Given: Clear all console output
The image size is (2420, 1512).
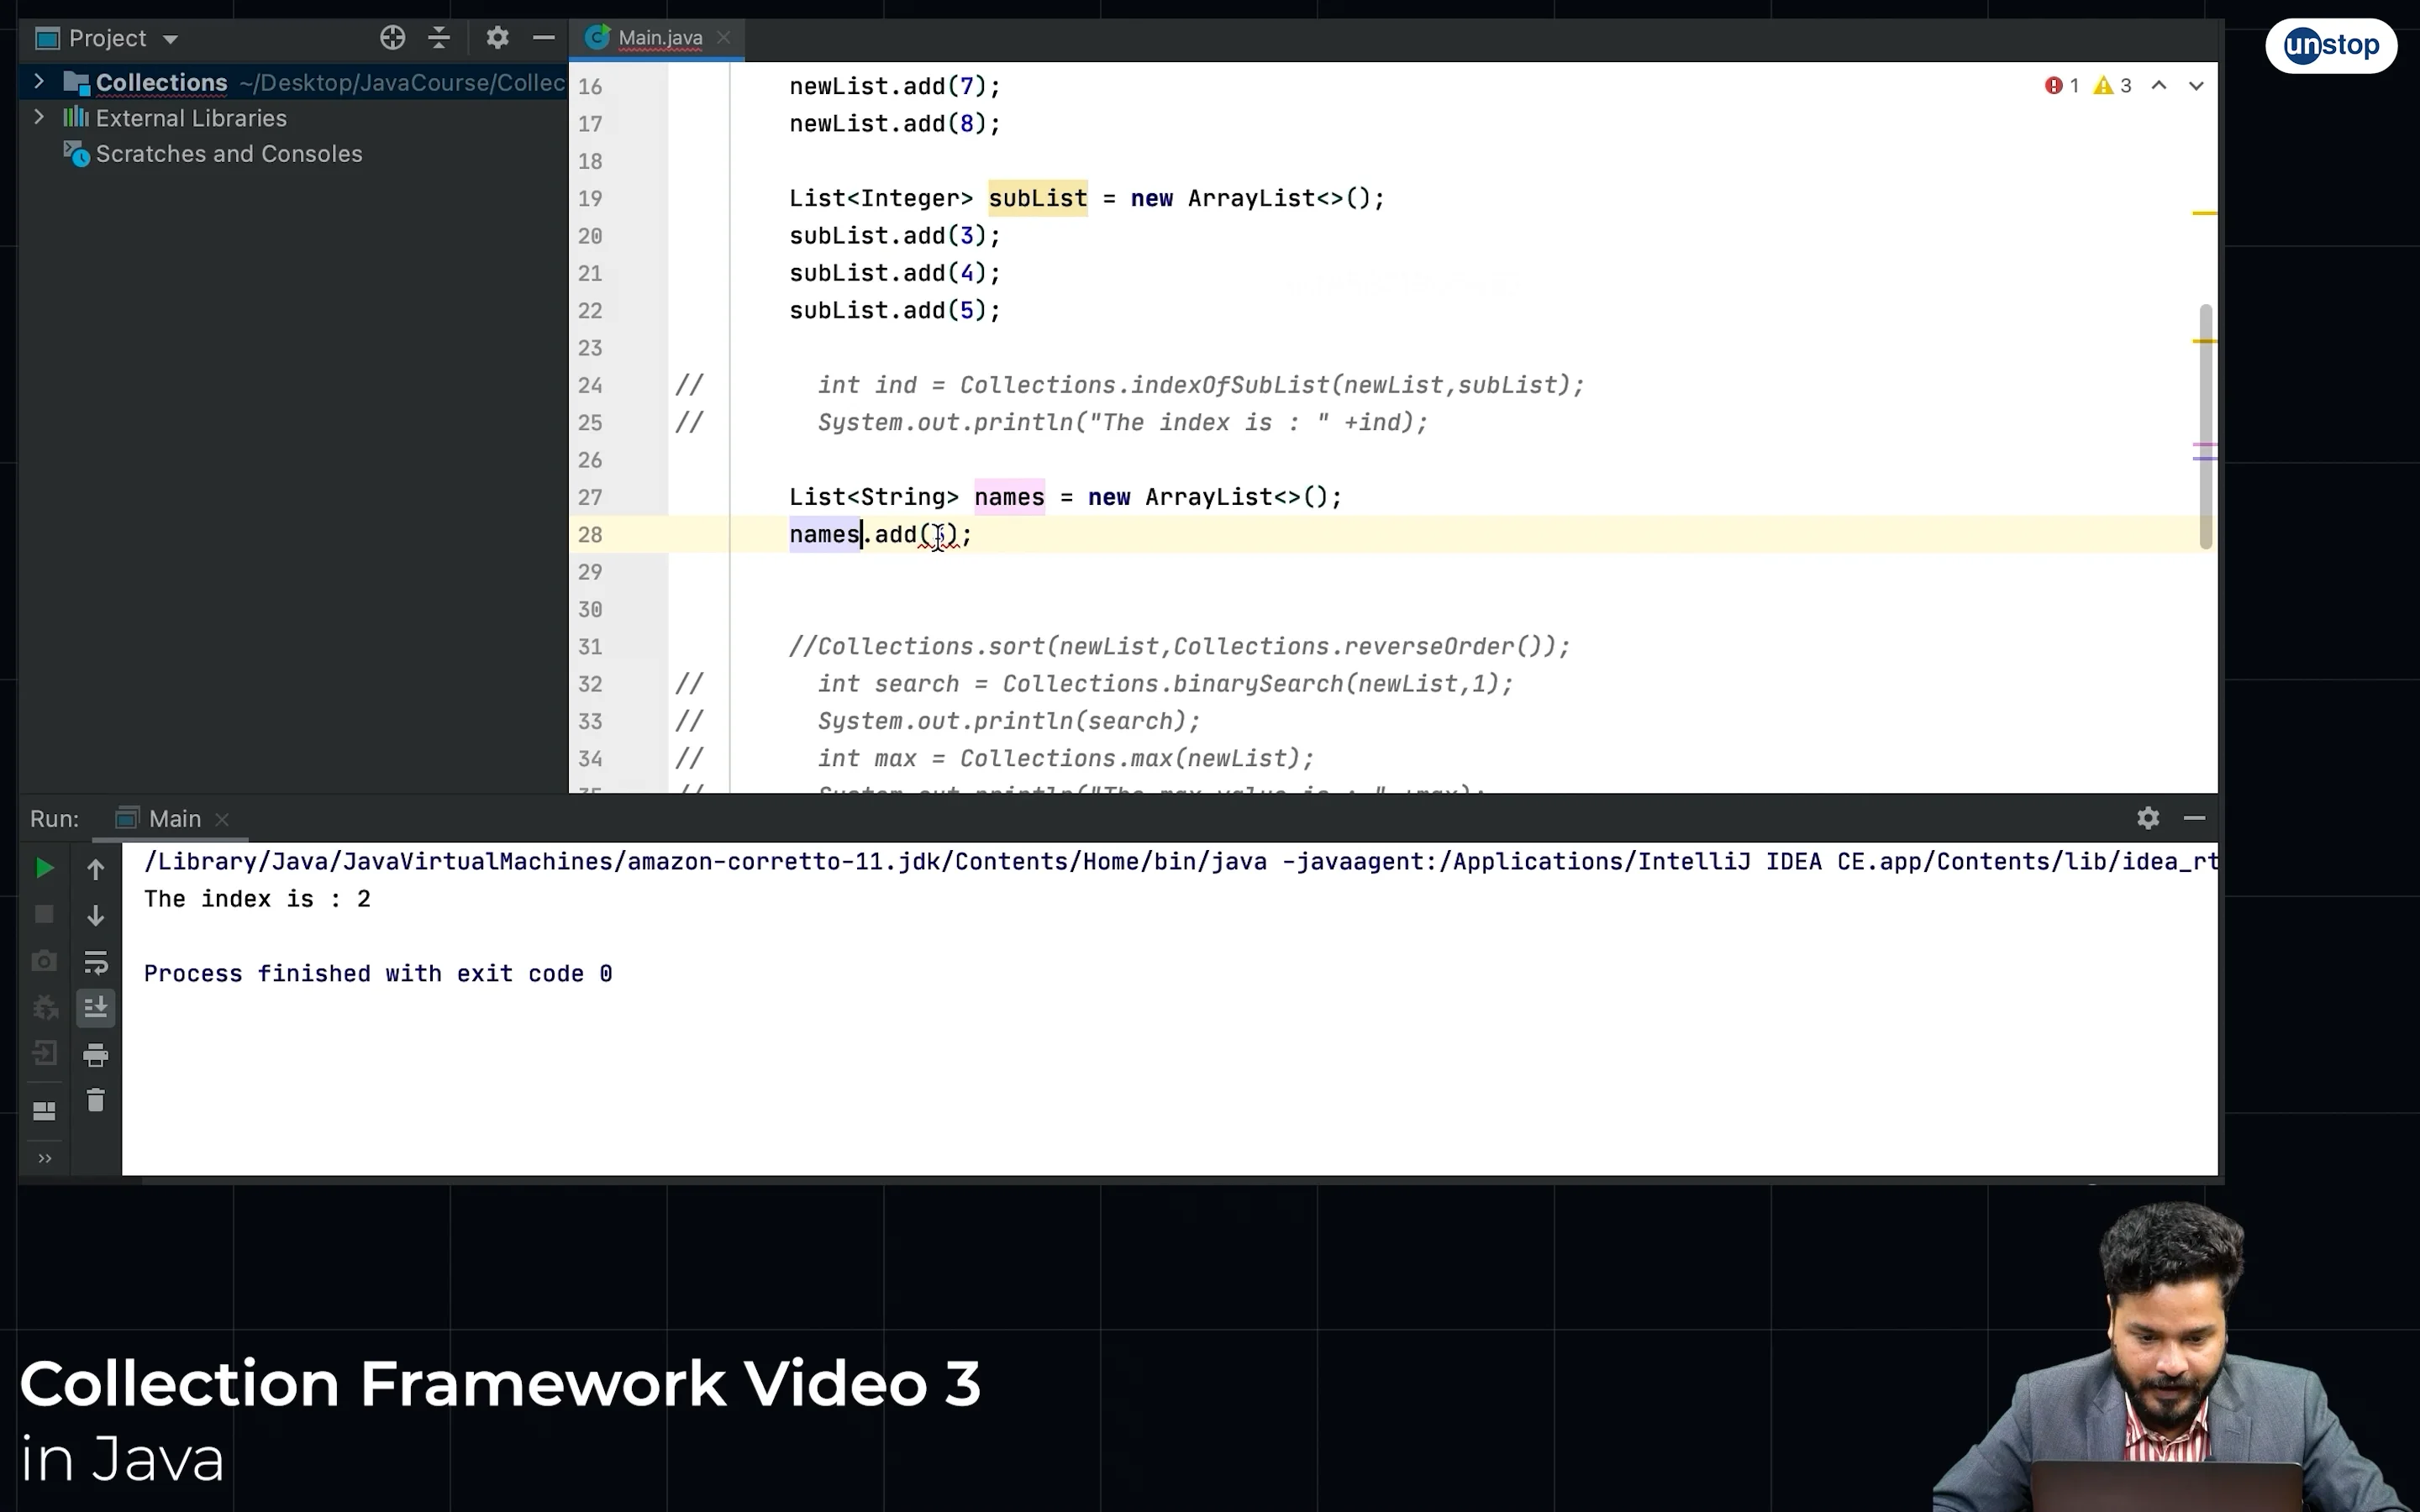Looking at the screenshot, I should click(96, 1100).
